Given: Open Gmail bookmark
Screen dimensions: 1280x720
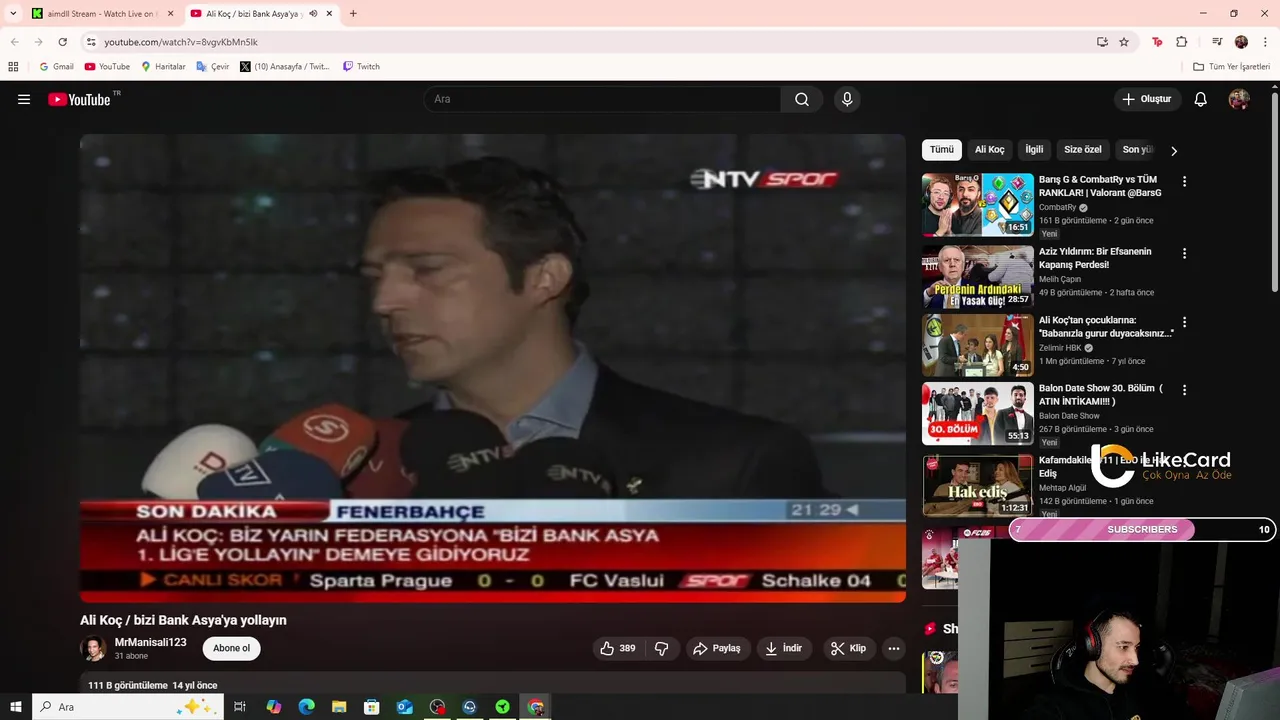Looking at the screenshot, I should [56, 66].
